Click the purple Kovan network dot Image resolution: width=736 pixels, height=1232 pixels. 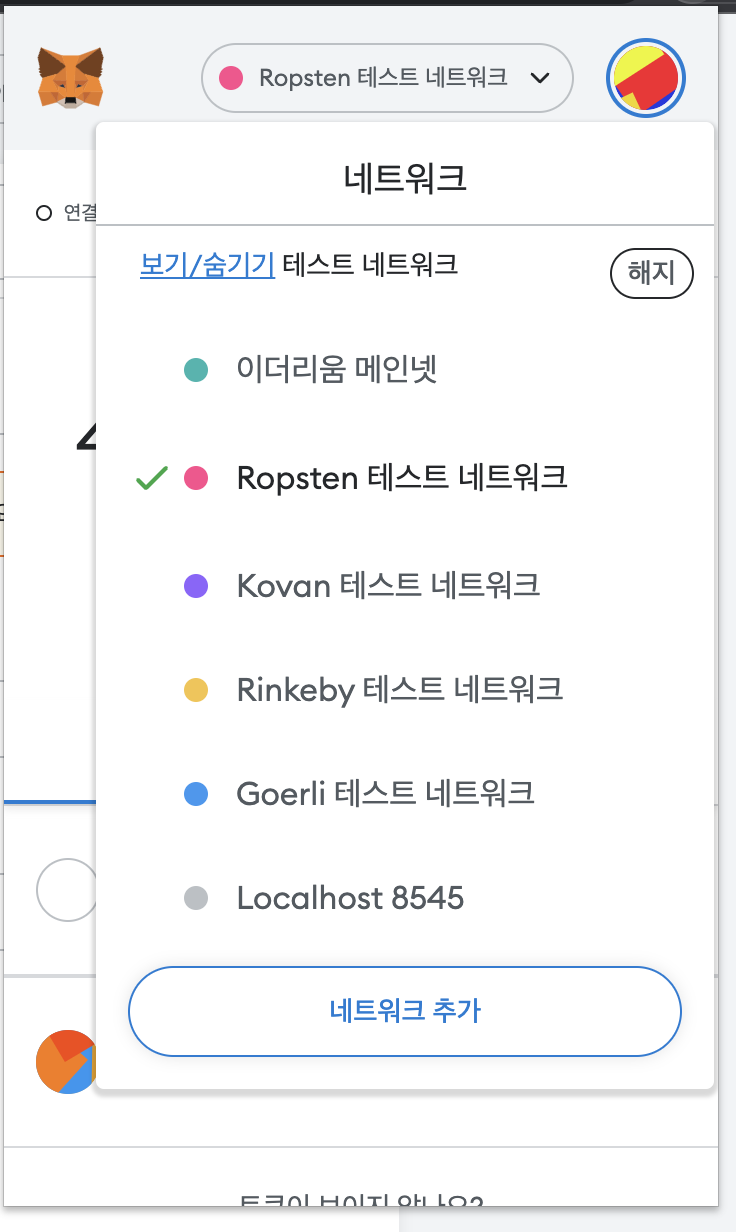click(196, 586)
